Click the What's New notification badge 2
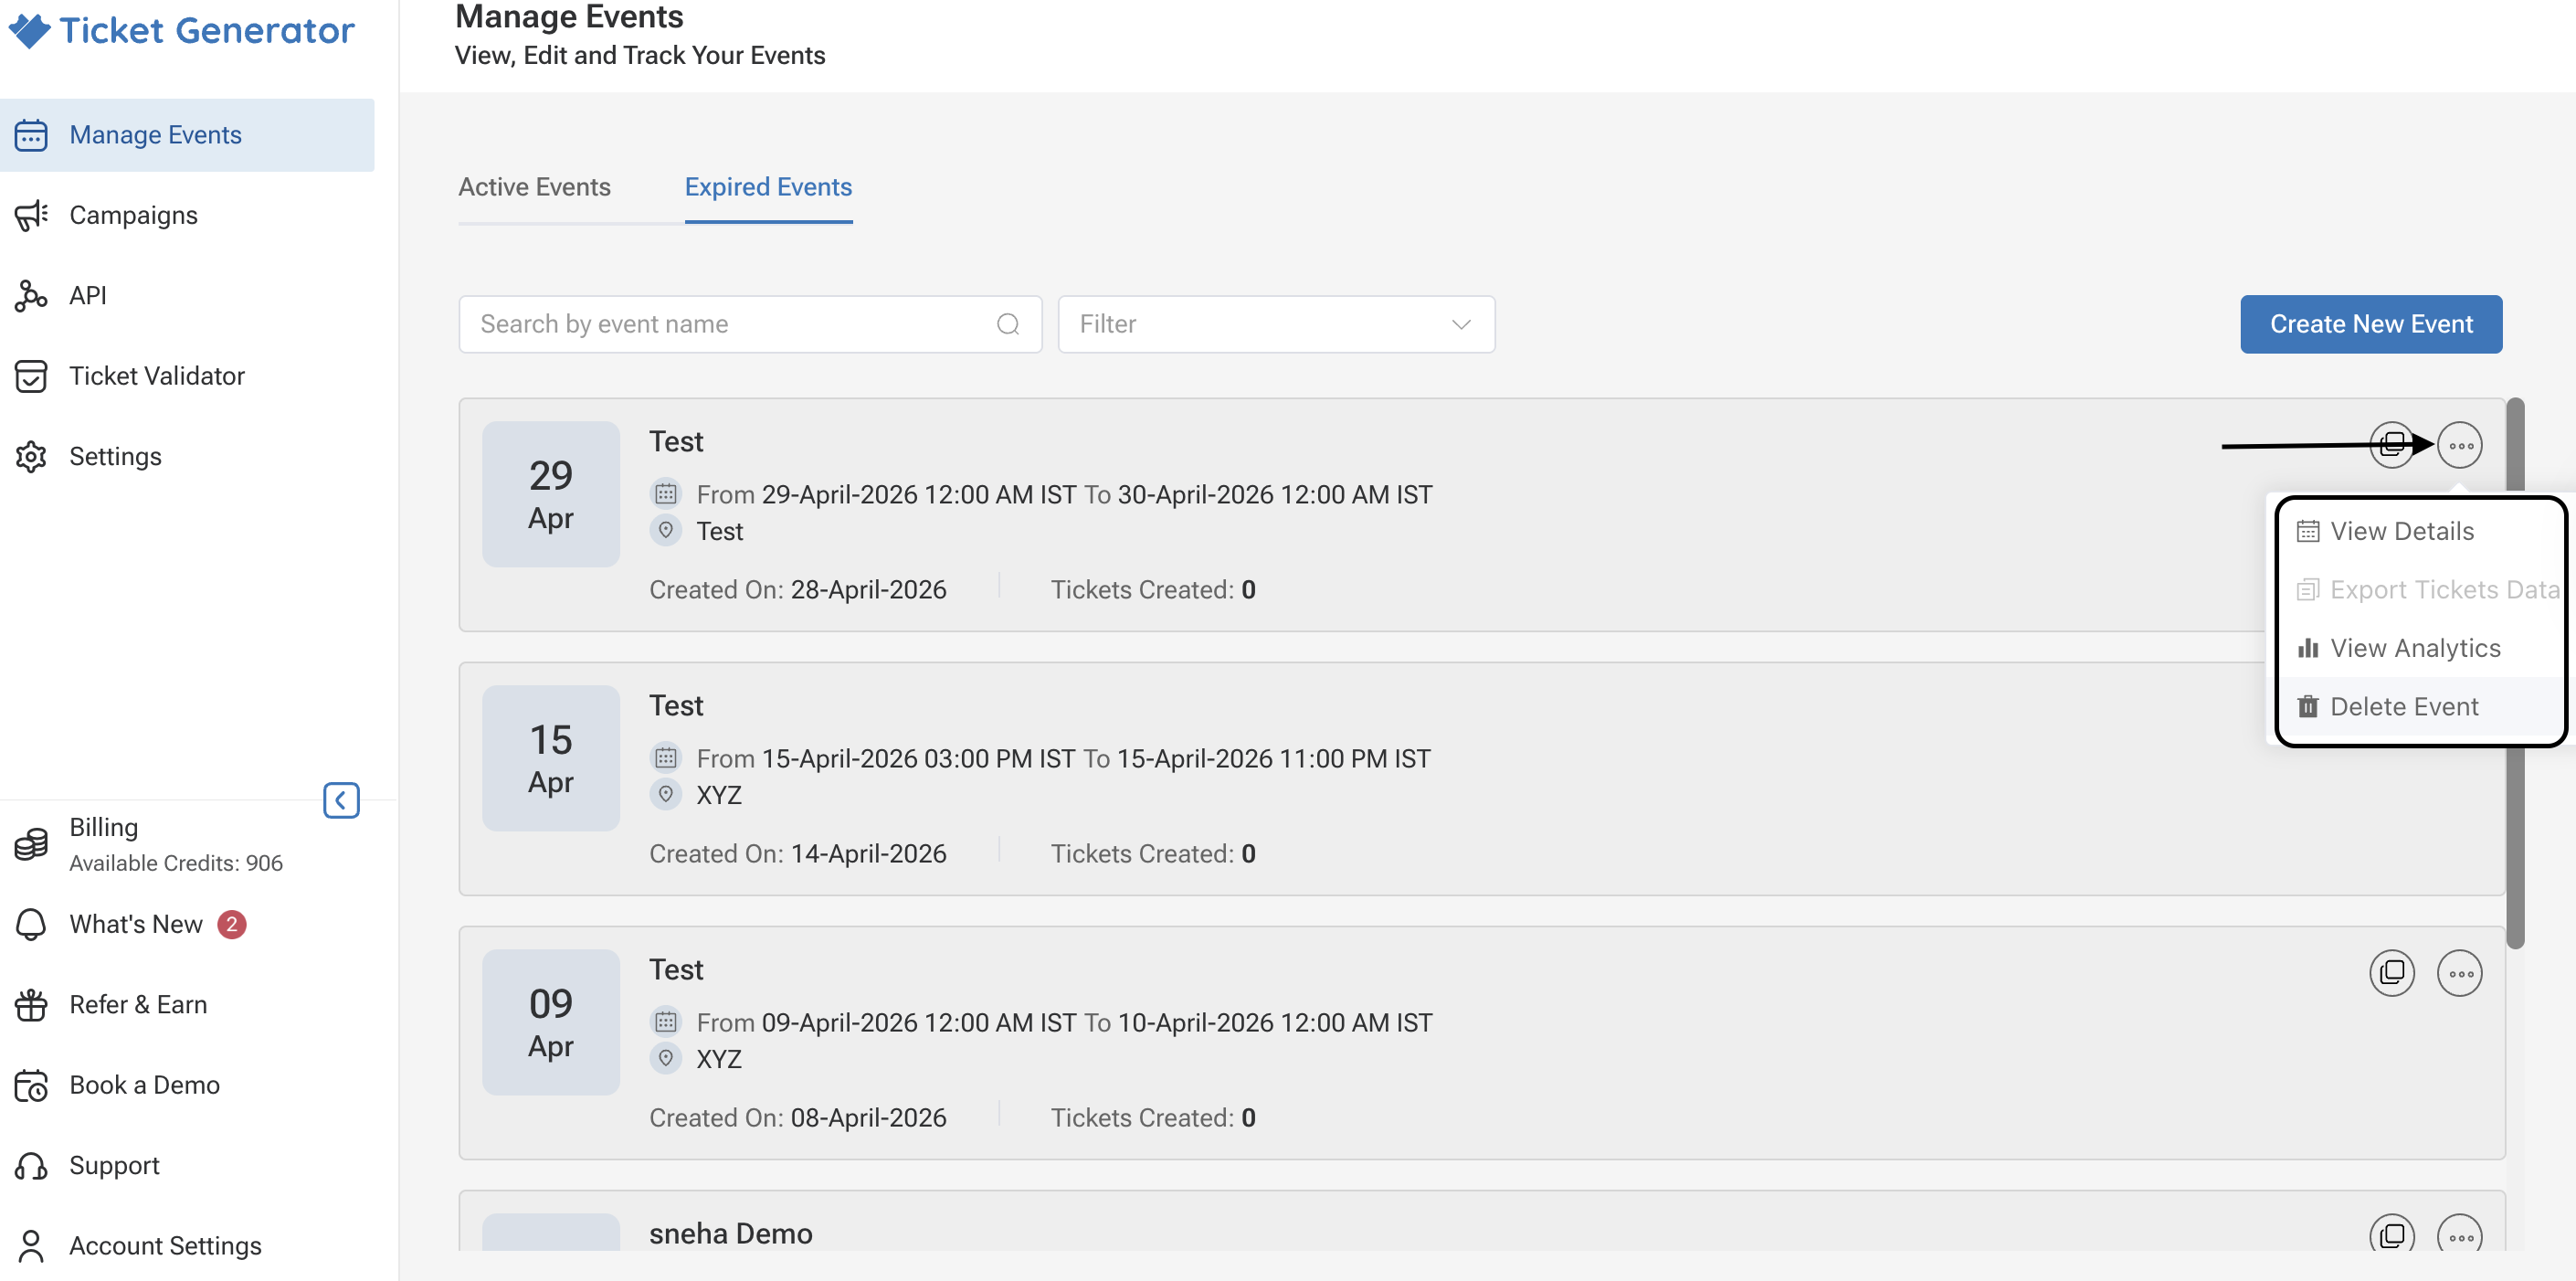The height and width of the screenshot is (1281, 2576). click(232, 924)
